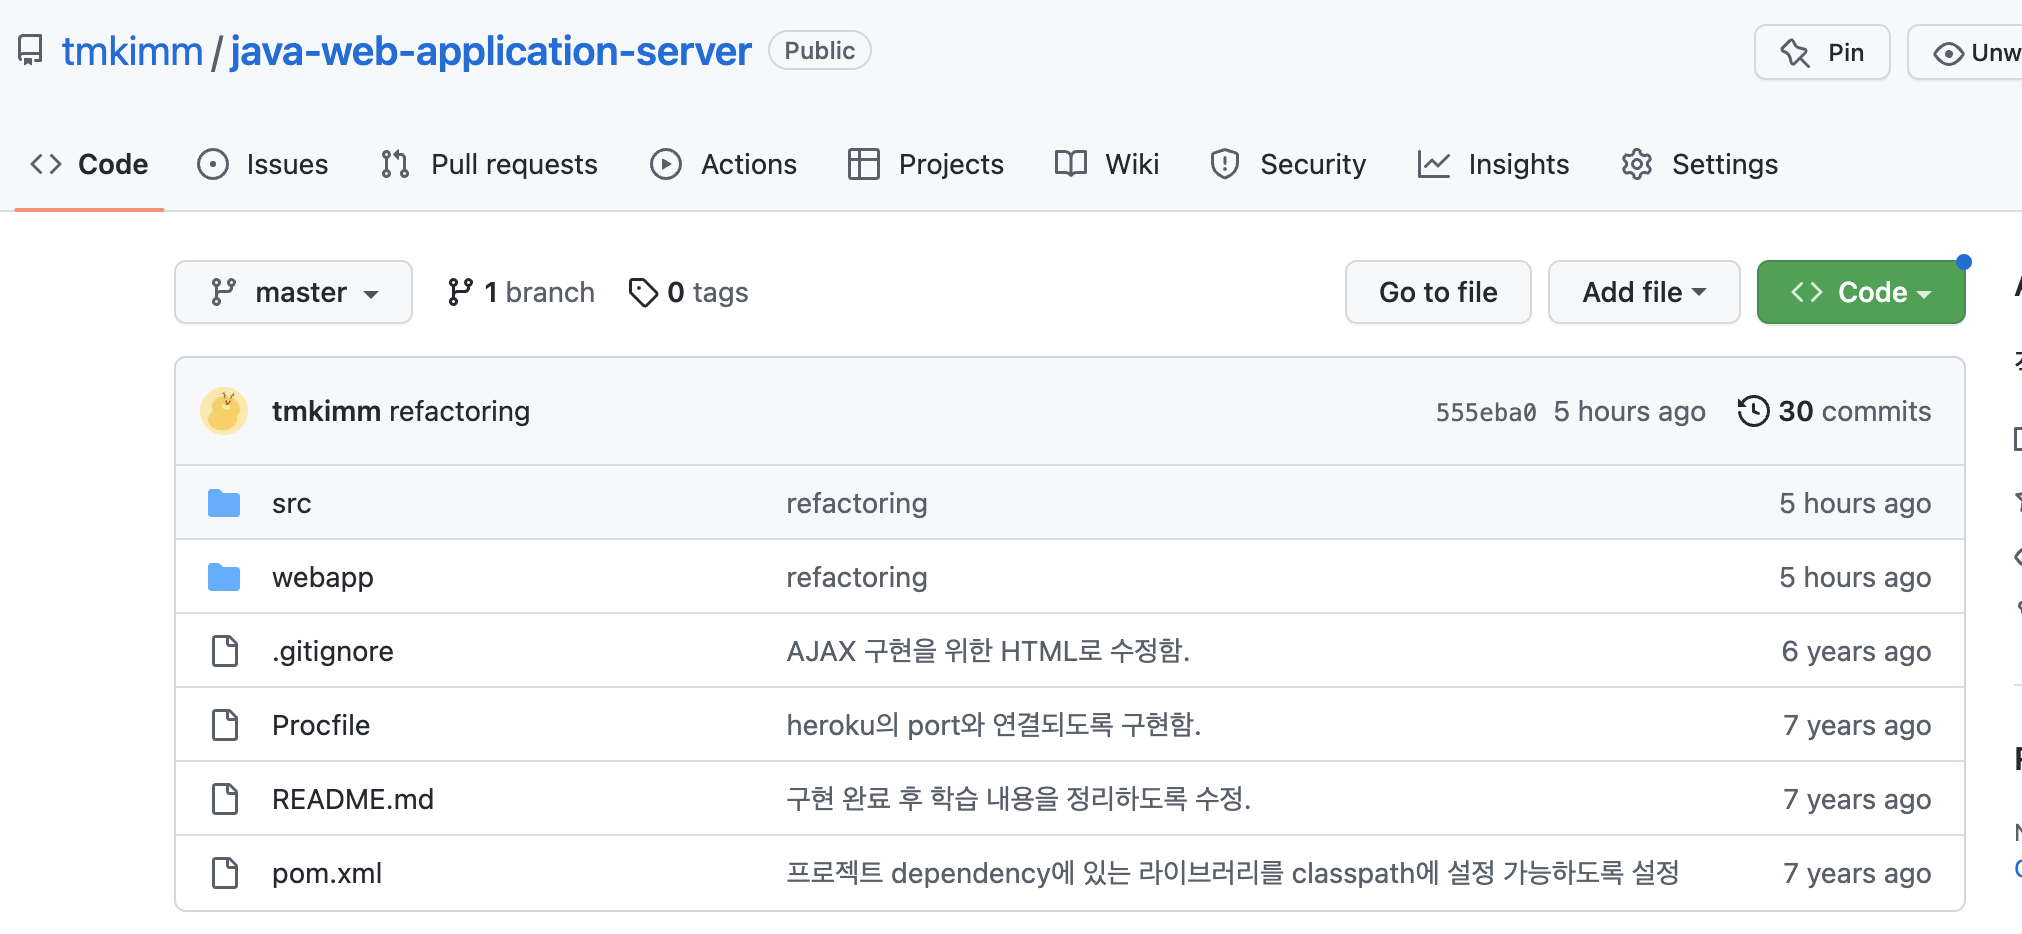Go to the Actions tab
This screenshot has width=2022, height=934.
coord(723,164)
